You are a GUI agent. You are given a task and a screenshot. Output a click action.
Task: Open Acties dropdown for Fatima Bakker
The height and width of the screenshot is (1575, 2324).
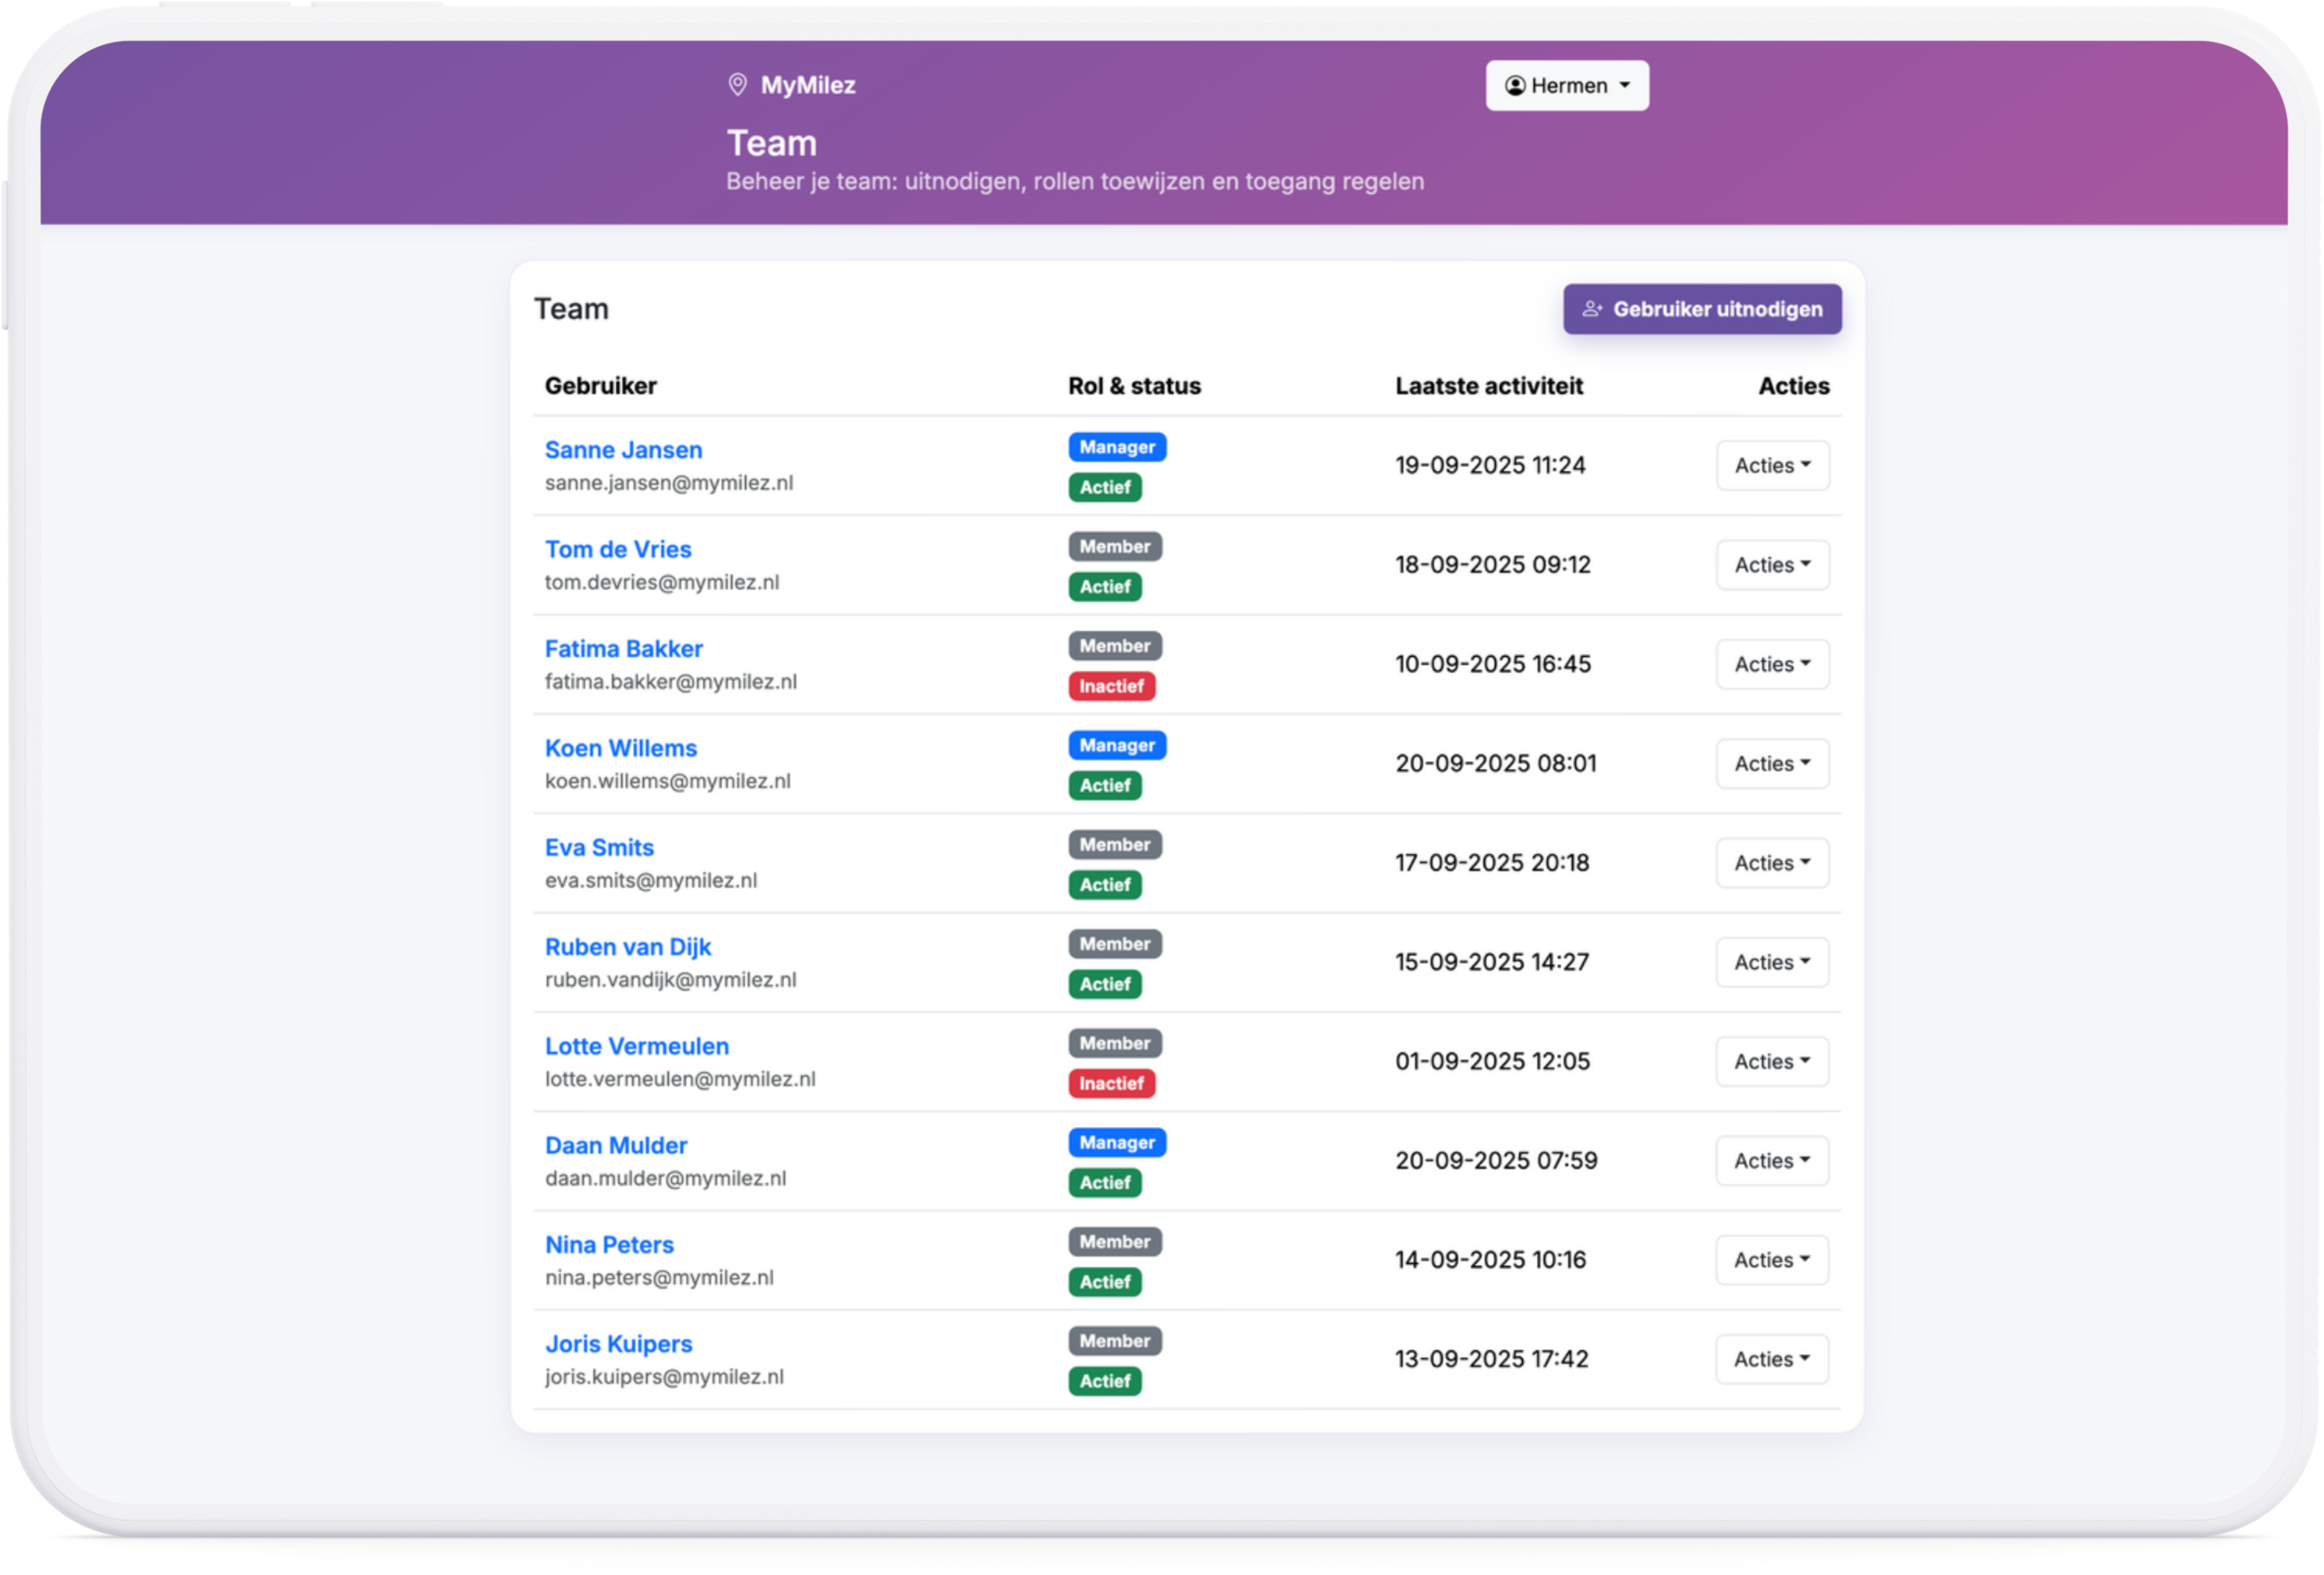pyautogui.click(x=1772, y=664)
